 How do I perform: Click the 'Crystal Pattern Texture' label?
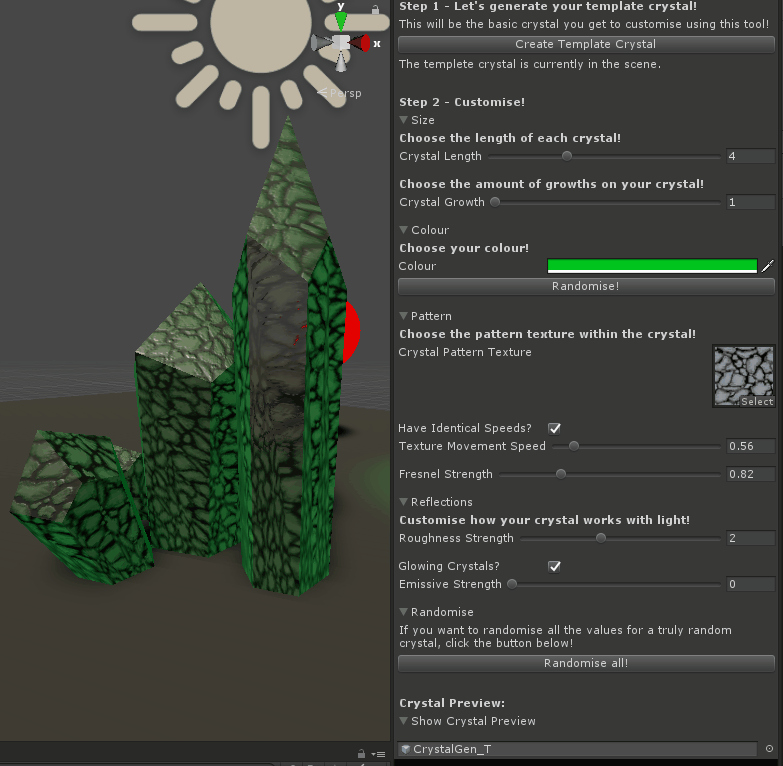(465, 352)
